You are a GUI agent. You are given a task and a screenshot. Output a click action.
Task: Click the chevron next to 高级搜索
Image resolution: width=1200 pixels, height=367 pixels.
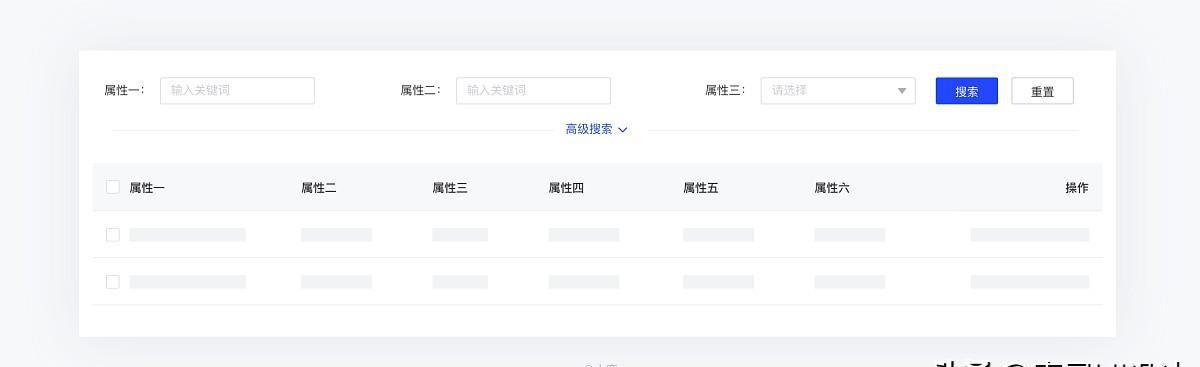click(x=622, y=130)
